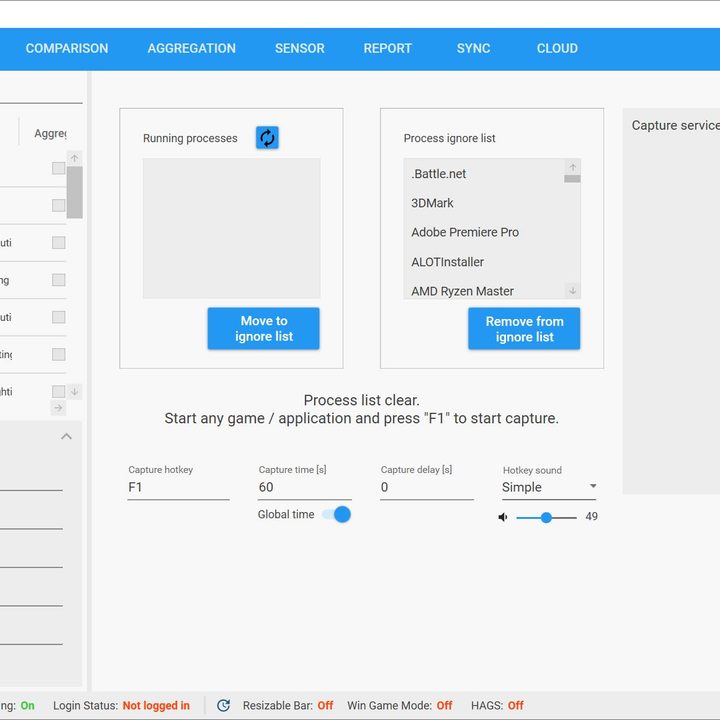
Task: Click ignore list scrollbar thumb
Action: tap(572, 179)
